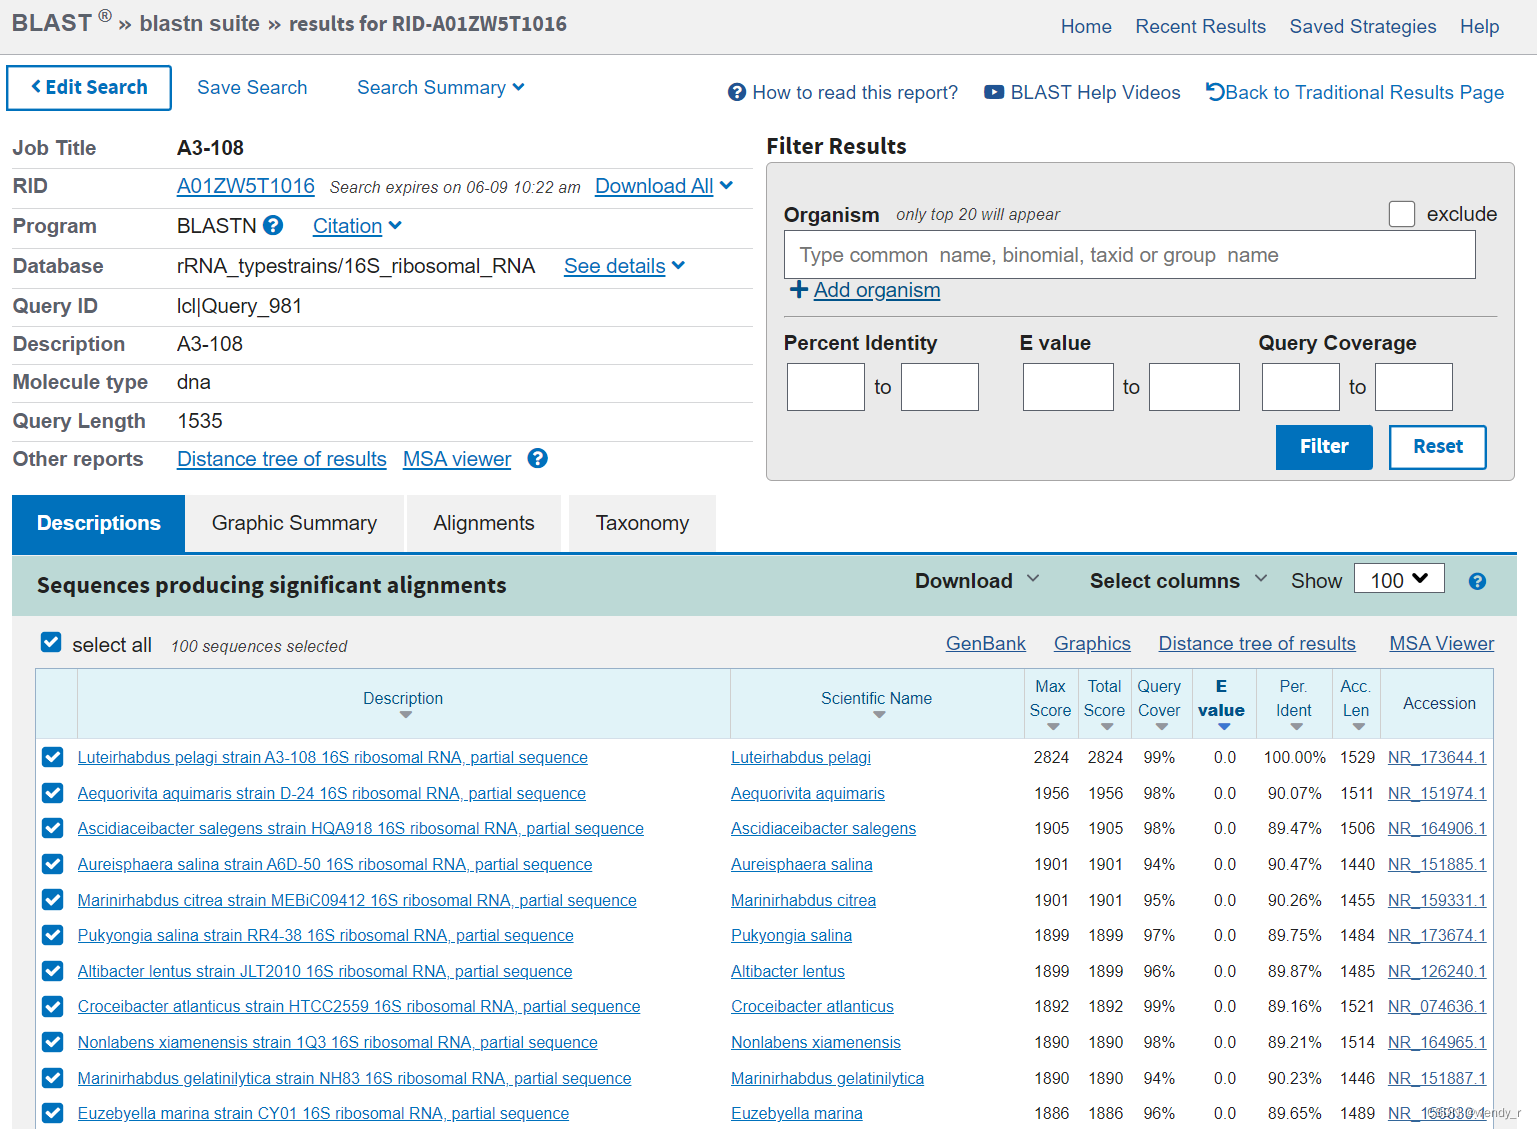This screenshot has width=1537, height=1129.
Task: Sort by Description column arrow
Action: [405, 715]
